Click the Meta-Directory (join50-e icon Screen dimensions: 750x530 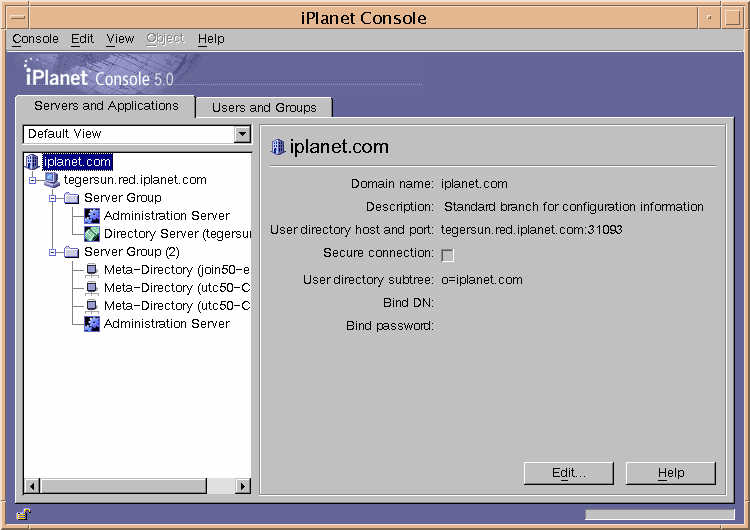tap(92, 270)
